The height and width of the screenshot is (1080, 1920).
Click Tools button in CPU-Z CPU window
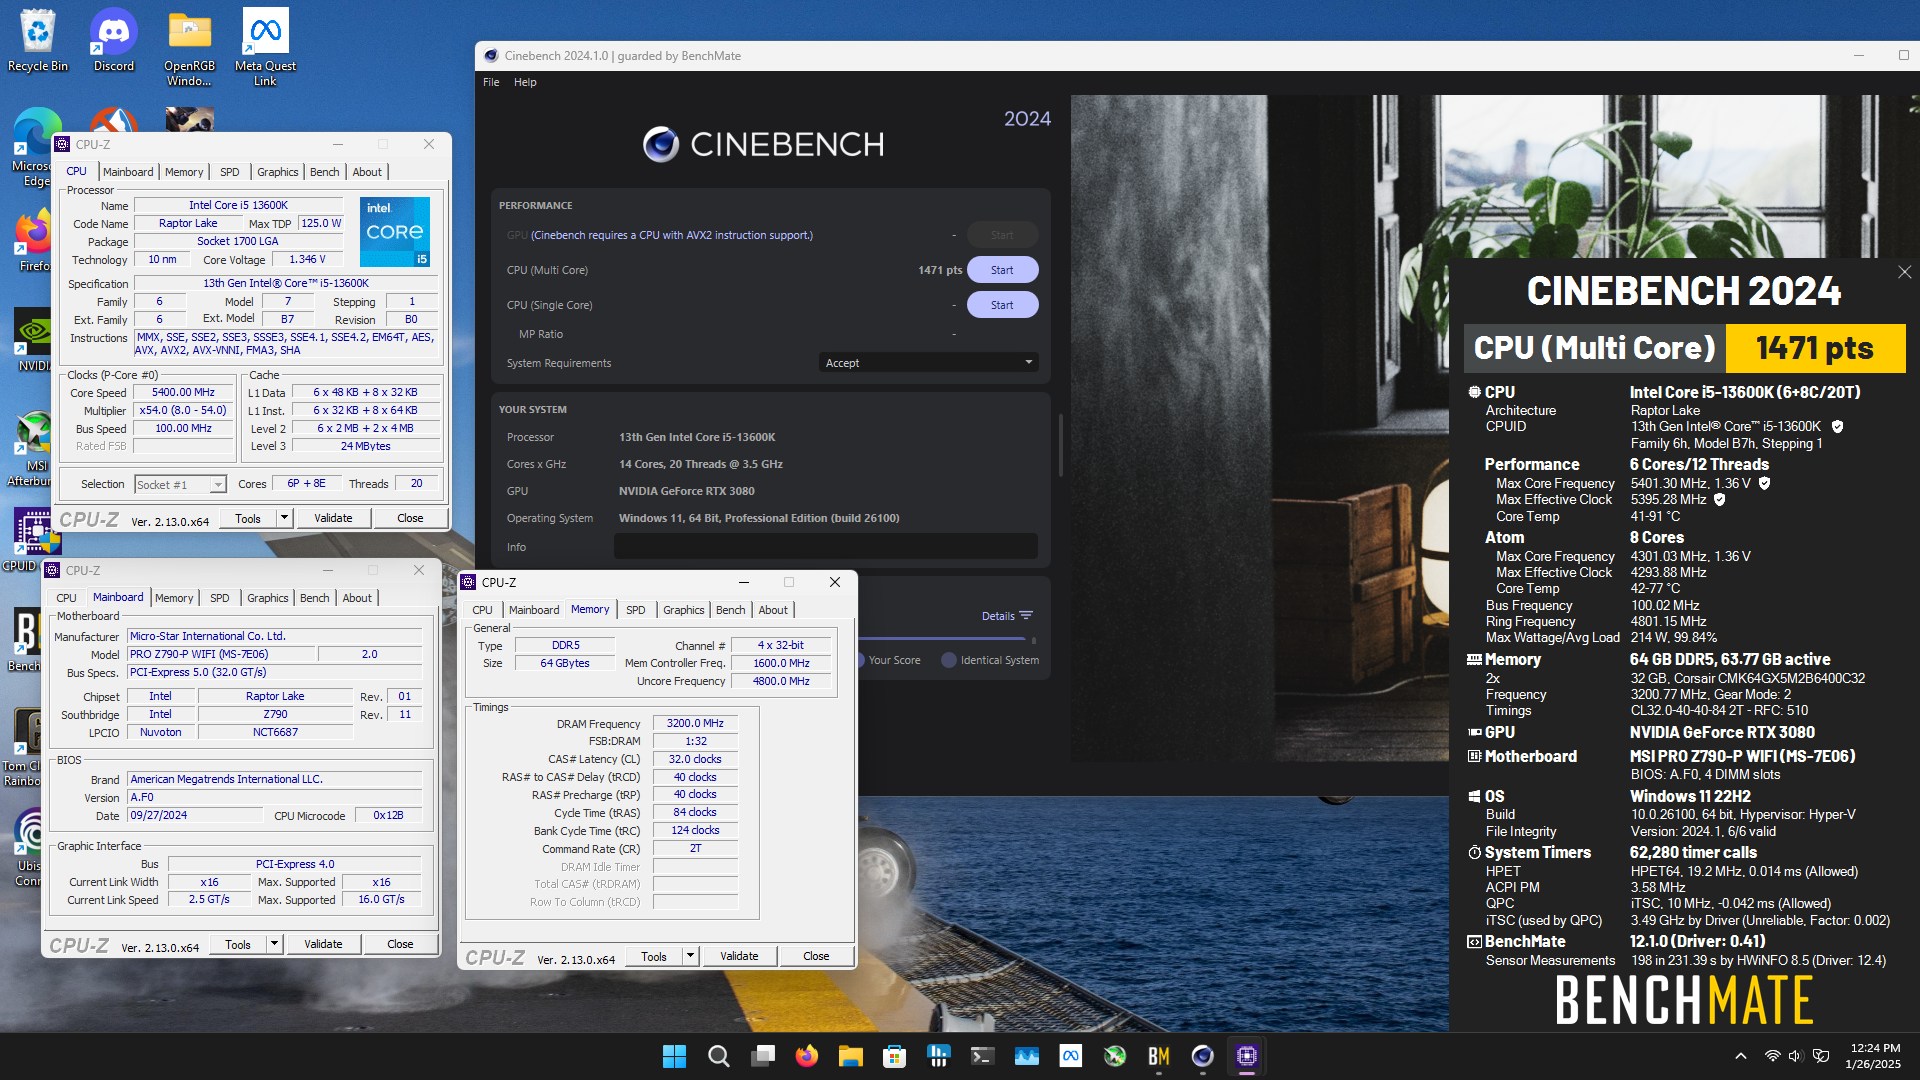(248, 518)
